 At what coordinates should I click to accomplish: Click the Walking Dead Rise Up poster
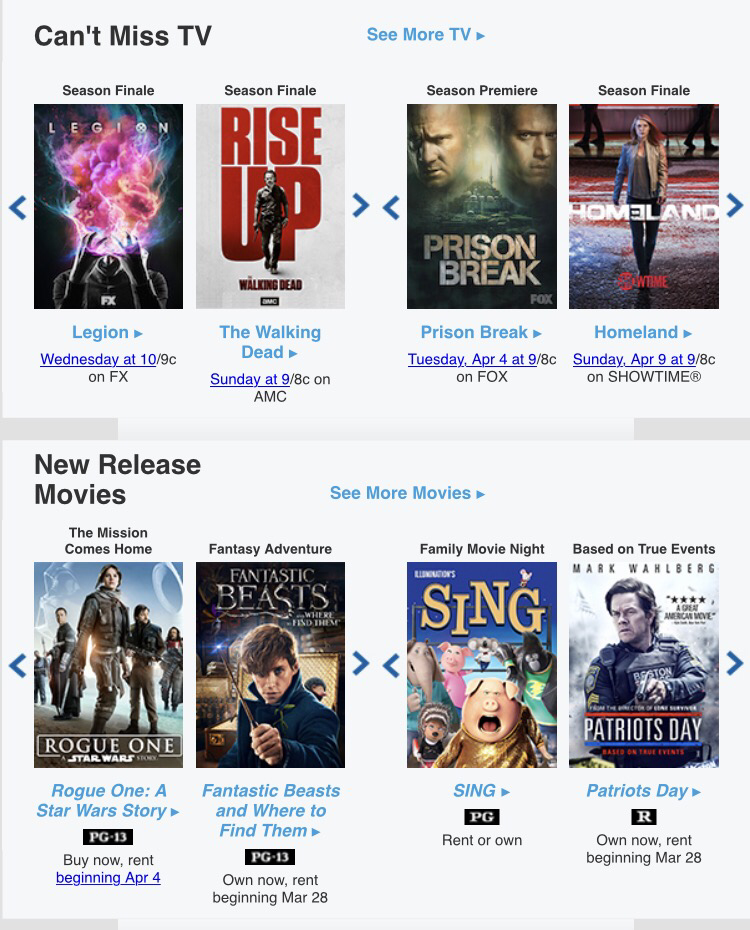click(270, 206)
